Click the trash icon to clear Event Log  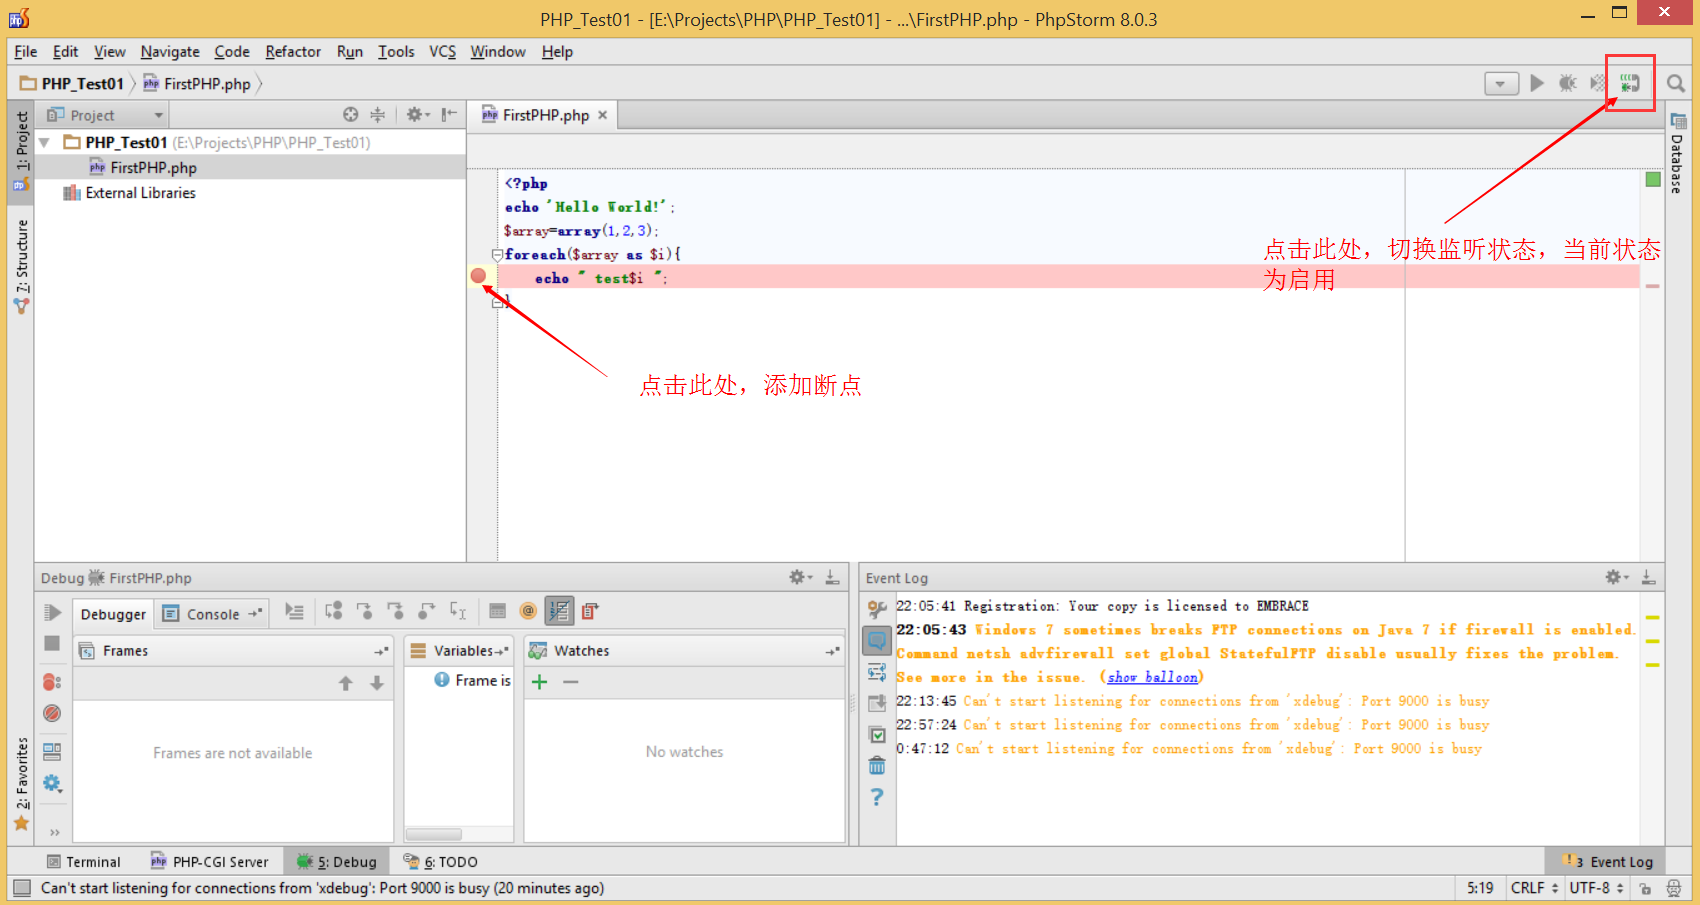(877, 766)
